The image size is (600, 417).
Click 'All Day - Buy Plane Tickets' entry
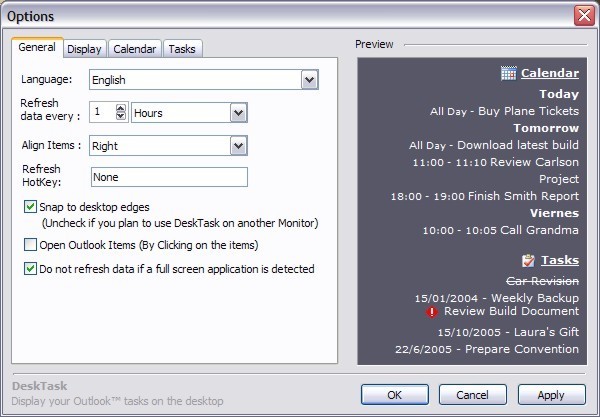tap(504, 111)
